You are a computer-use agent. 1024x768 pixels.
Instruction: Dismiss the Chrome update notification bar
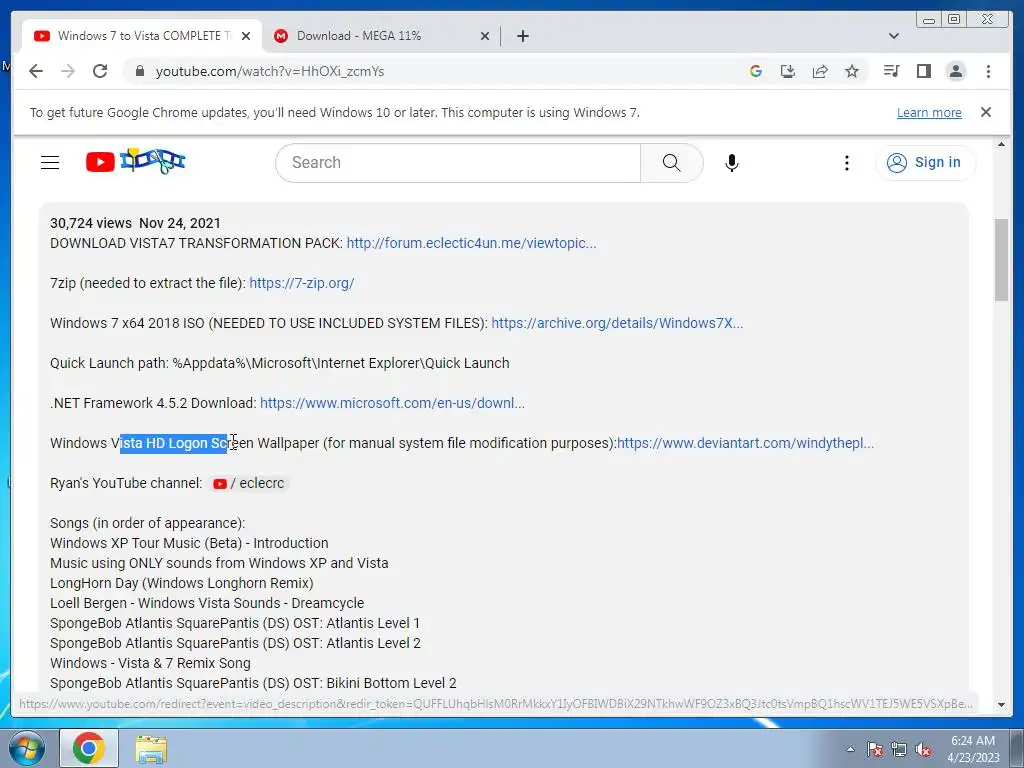click(x=985, y=112)
